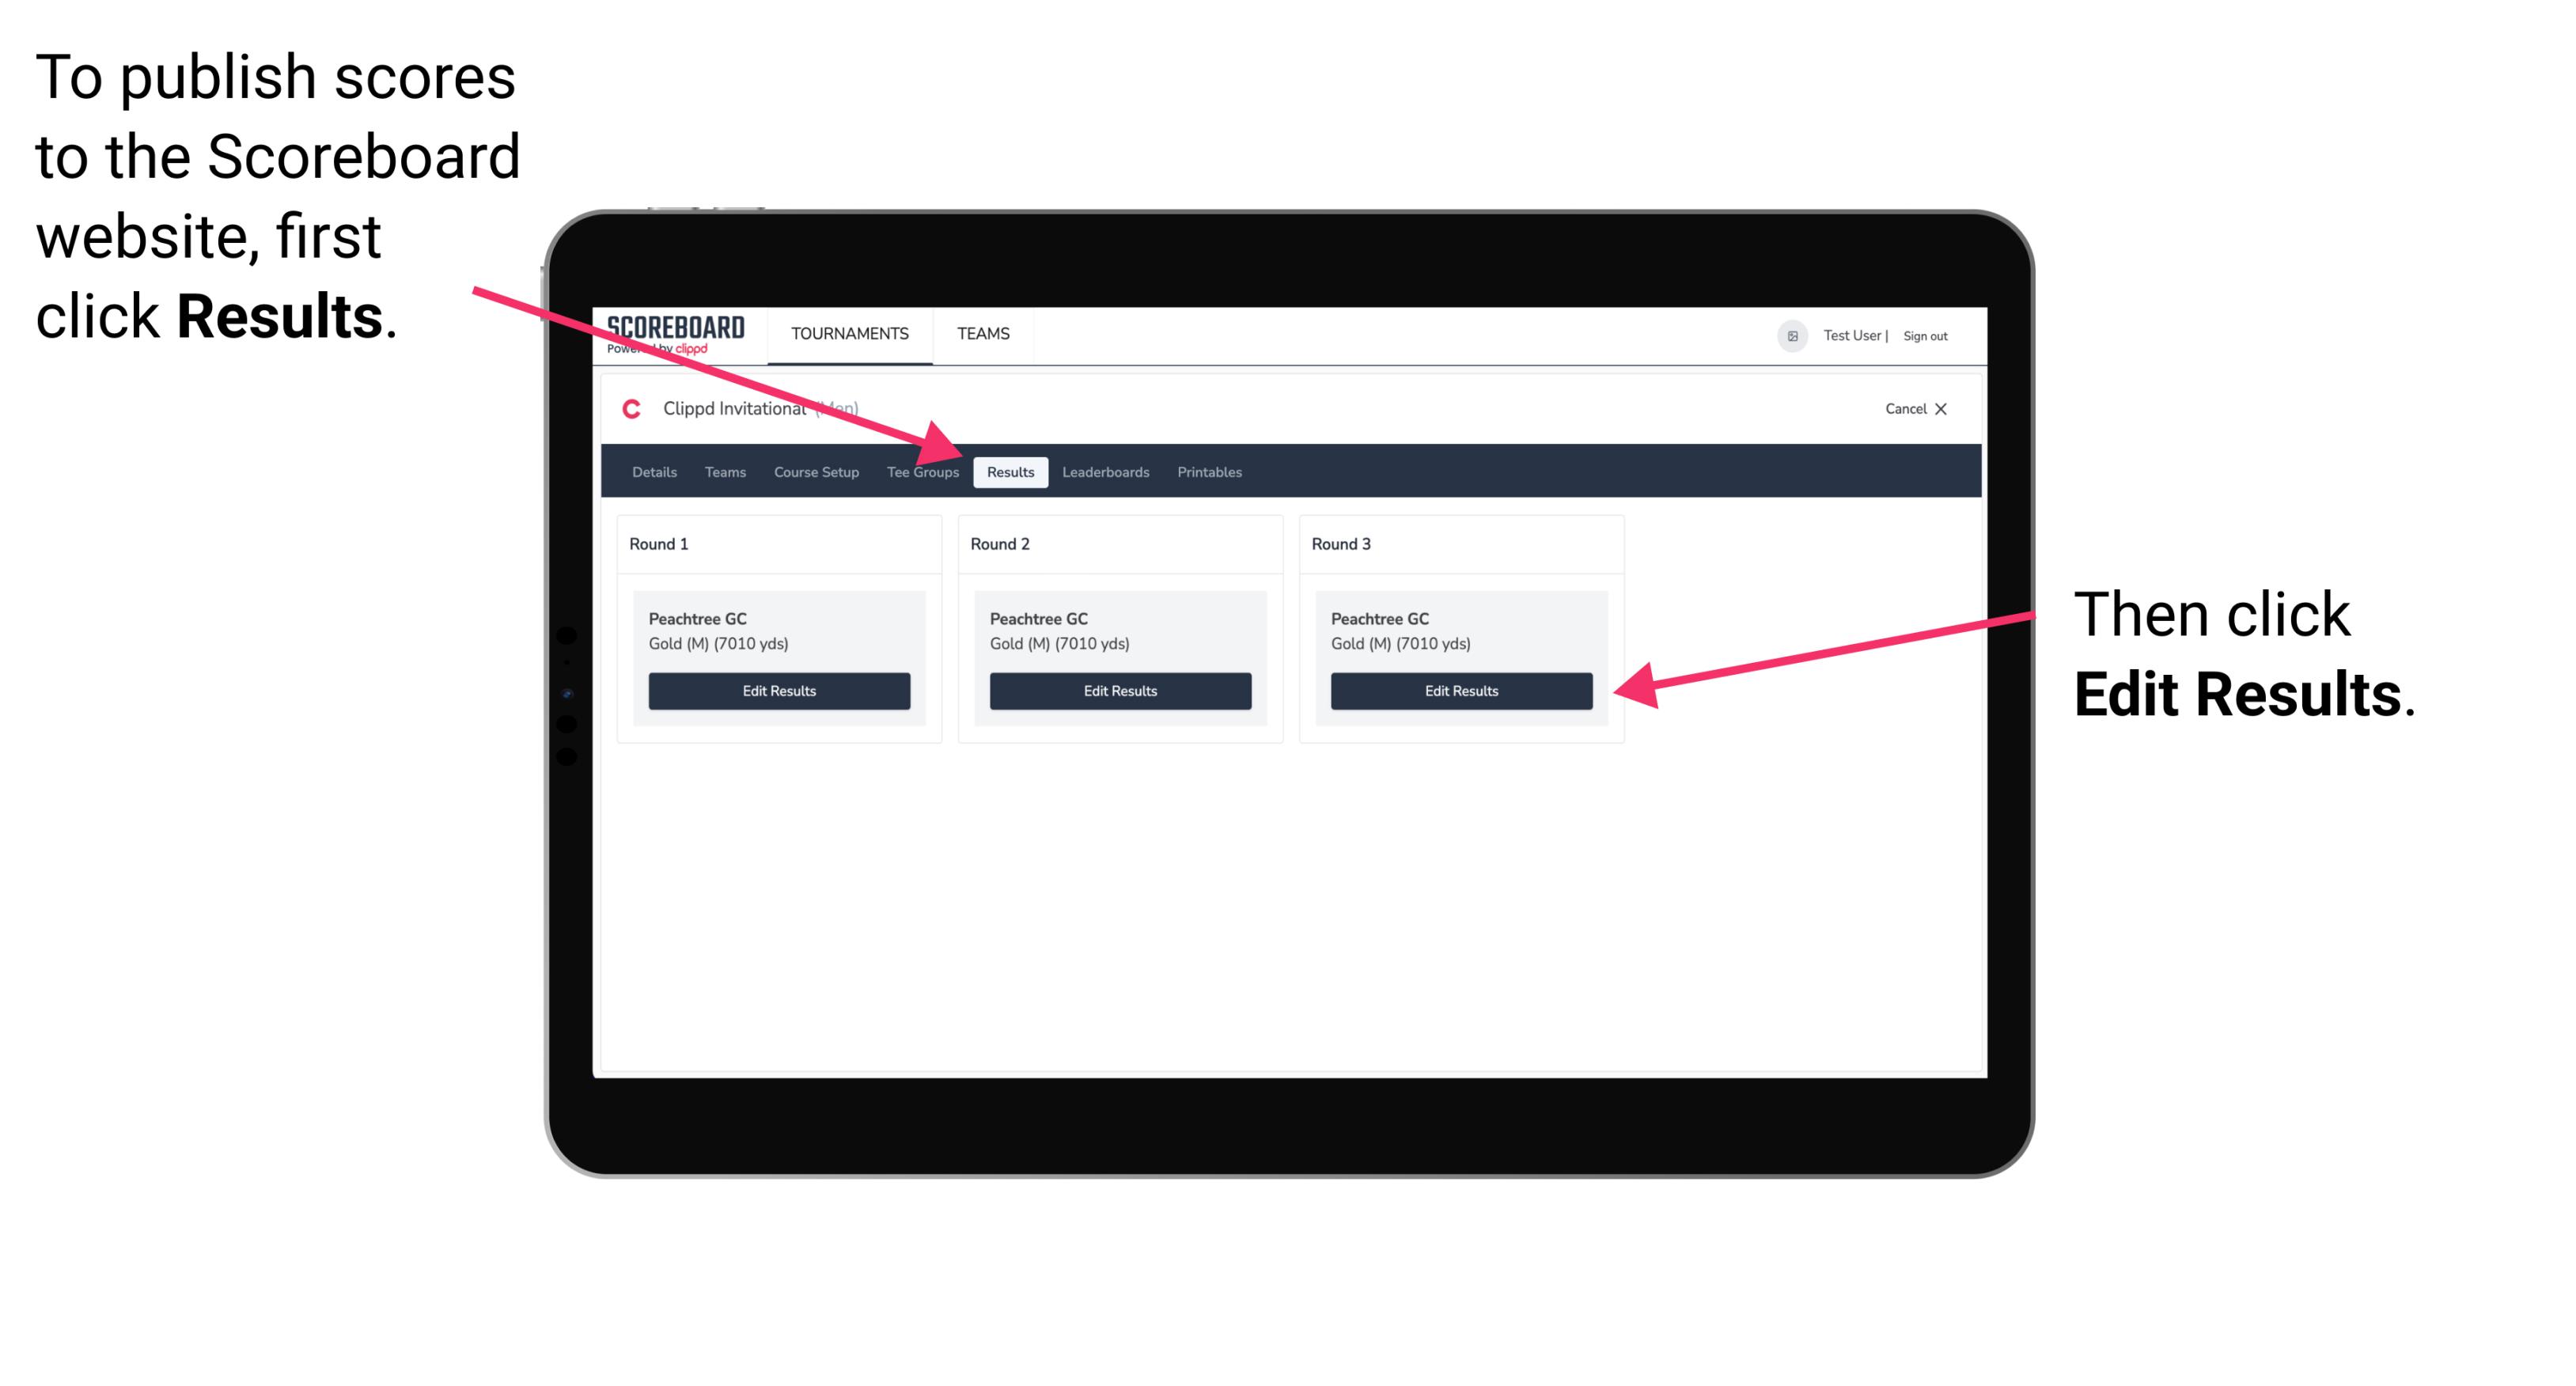The height and width of the screenshot is (1386, 2576).
Task: Expand the Course Setup tab
Action: pyautogui.click(x=814, y=471)
